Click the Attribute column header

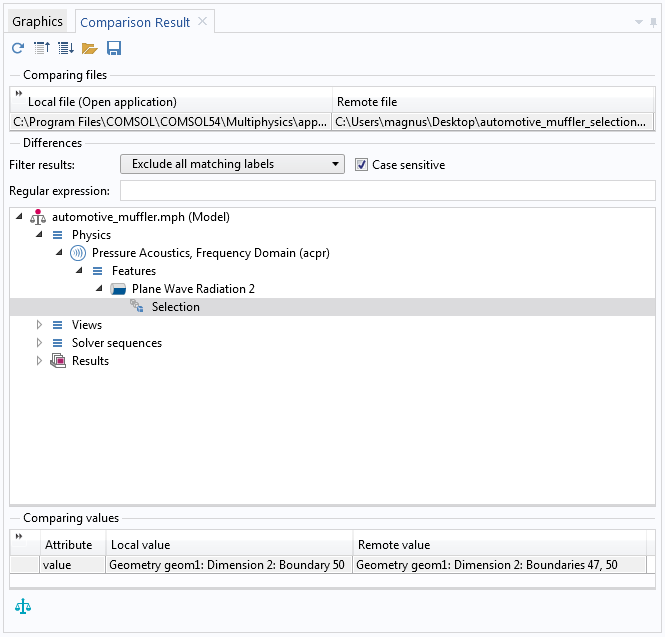tap(73, 545)
